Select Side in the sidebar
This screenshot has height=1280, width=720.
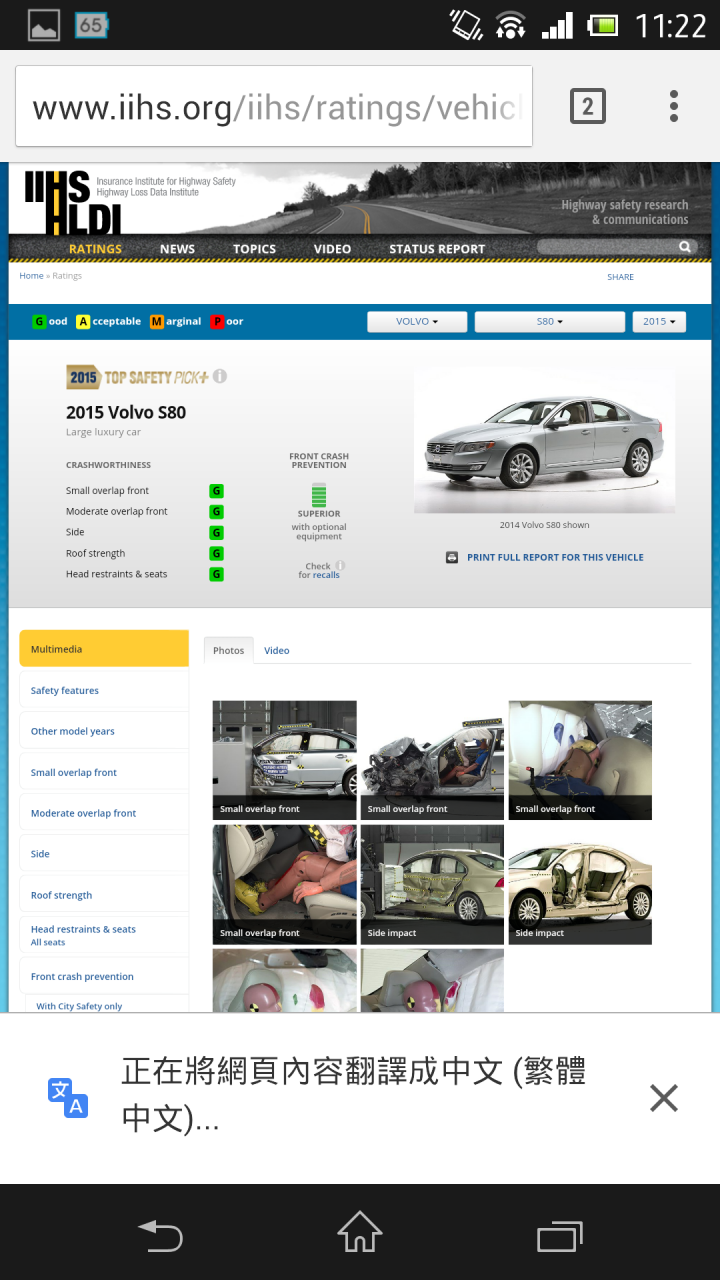pos(104,854)
